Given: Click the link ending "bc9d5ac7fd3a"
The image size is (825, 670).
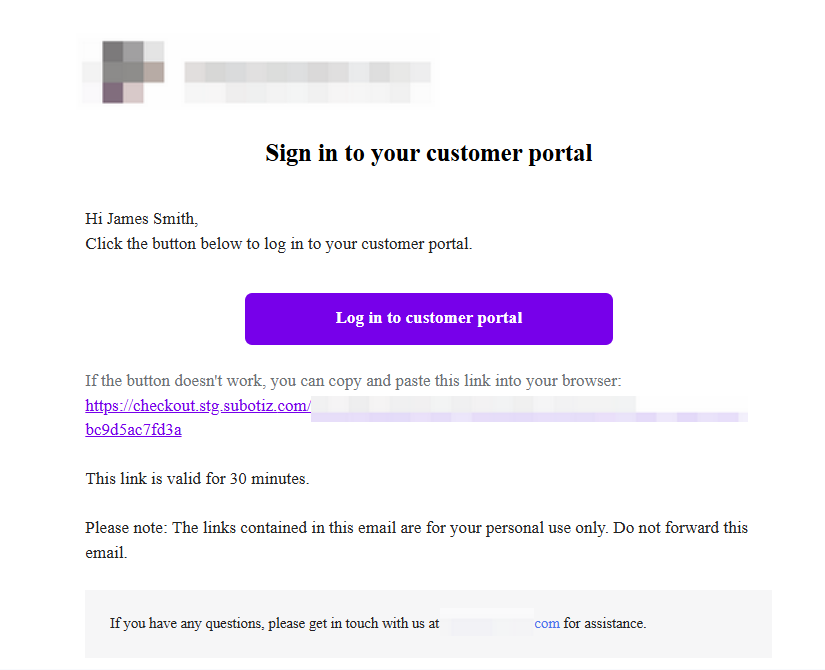Looking at the screenshot, I should point(133,430).
